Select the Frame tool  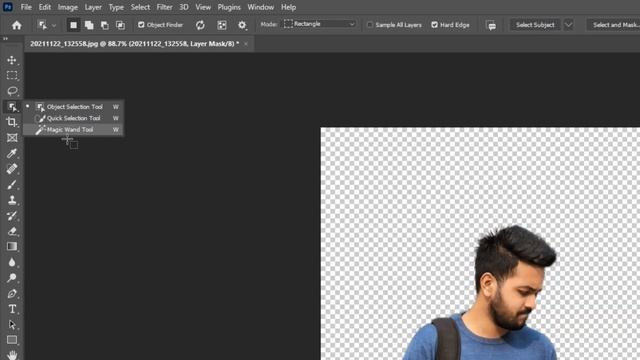pyautogui.click(x=12, y=138)
